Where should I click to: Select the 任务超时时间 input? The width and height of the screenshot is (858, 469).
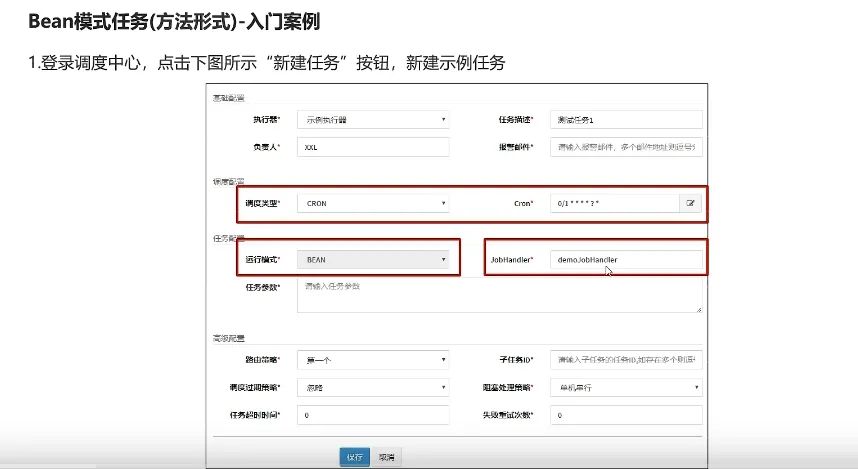tap(373, 414)
